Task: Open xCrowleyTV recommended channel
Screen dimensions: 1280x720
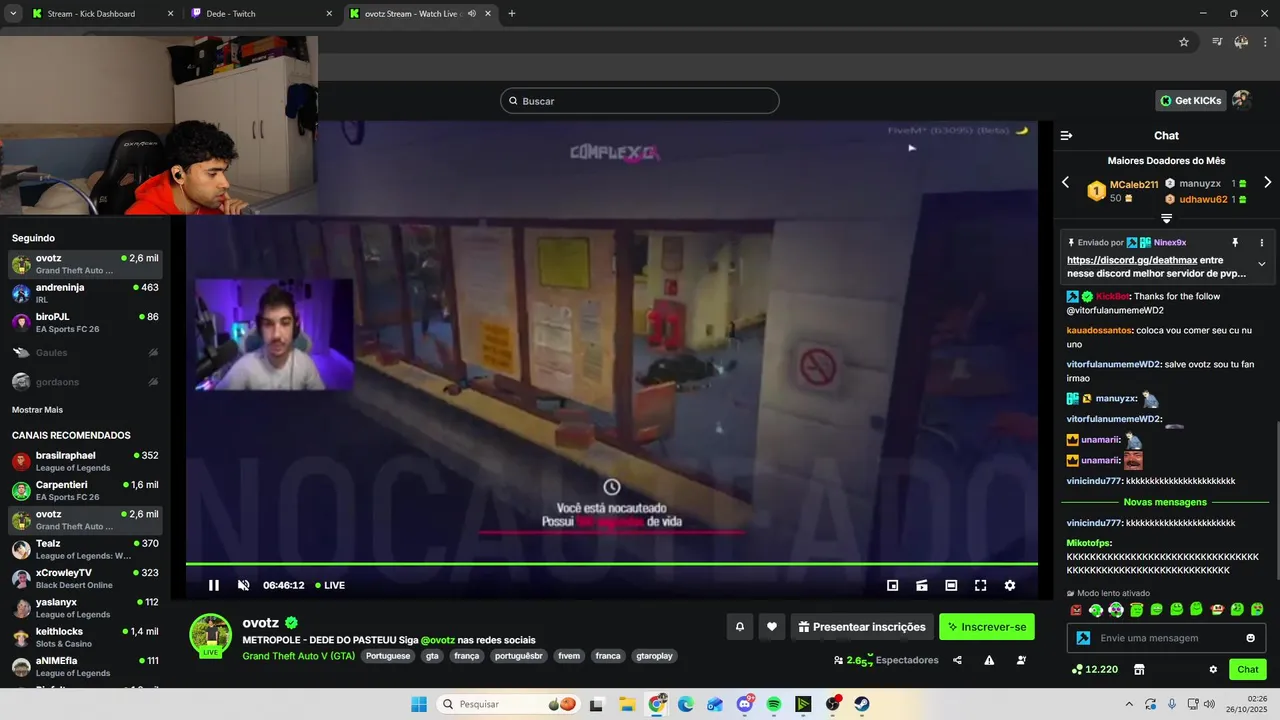Action: pyautogui.click(x=85, y=578)
